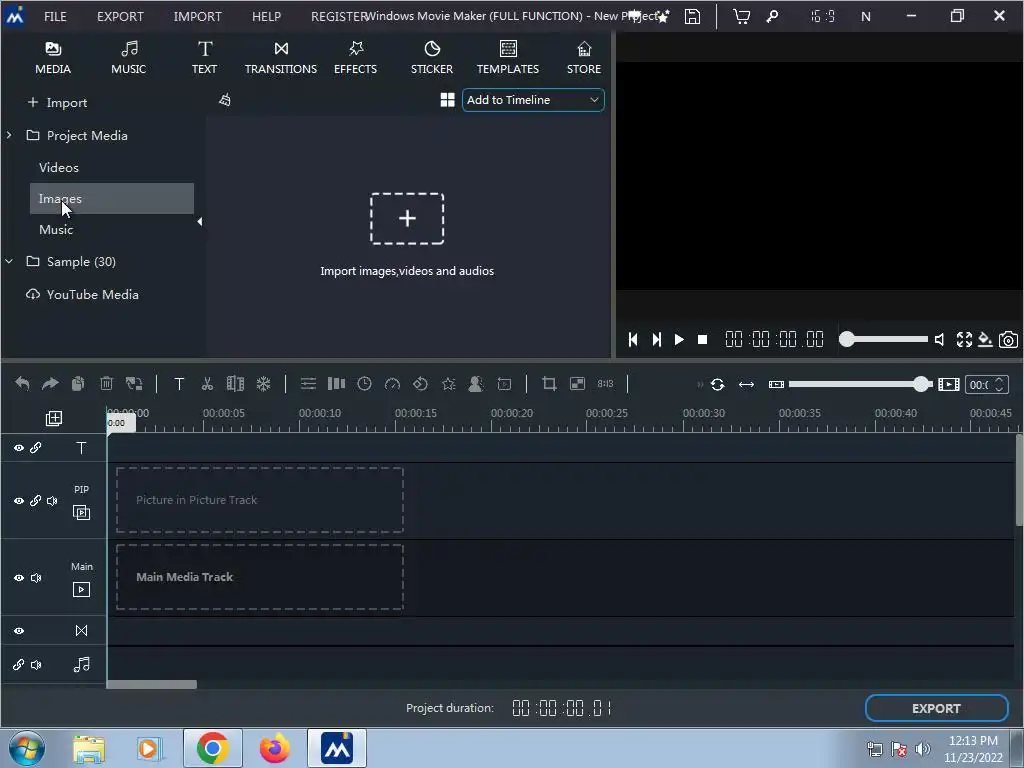1024x768 pixels.
Task: Toggle link on the PIP track
Action: coord(36,501)
